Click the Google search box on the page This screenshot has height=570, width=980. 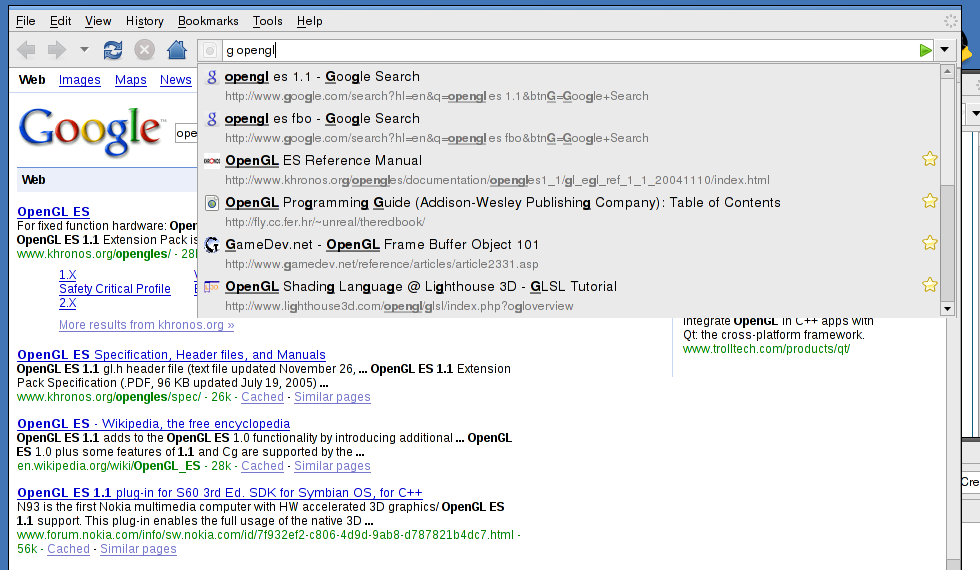[x=186, y=132]
